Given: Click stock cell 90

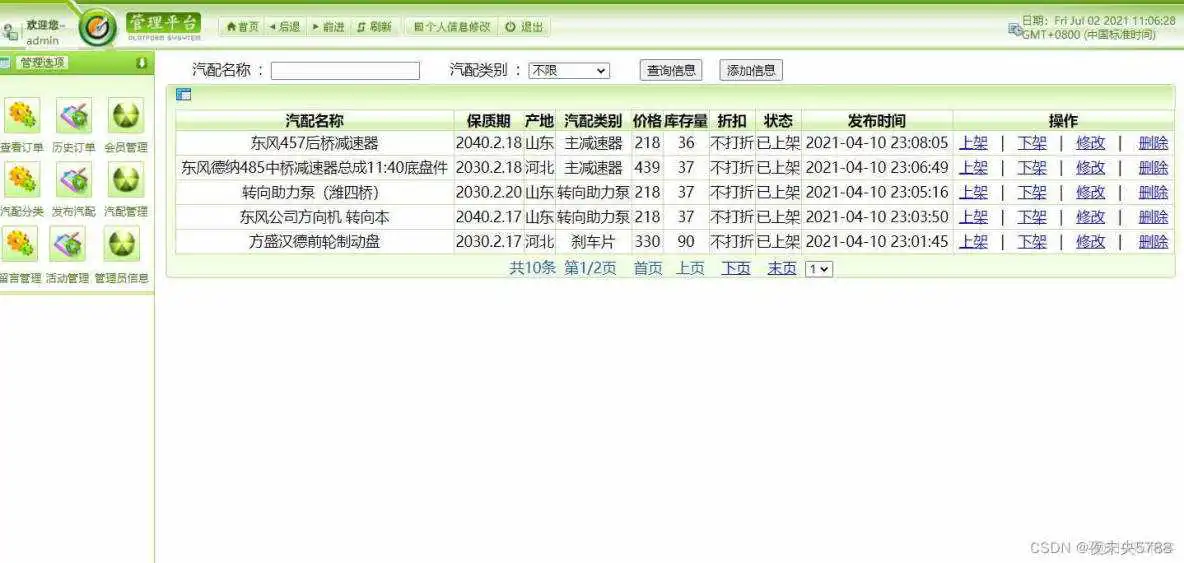Looking at the screenshot, I should [x=686, y=242].
